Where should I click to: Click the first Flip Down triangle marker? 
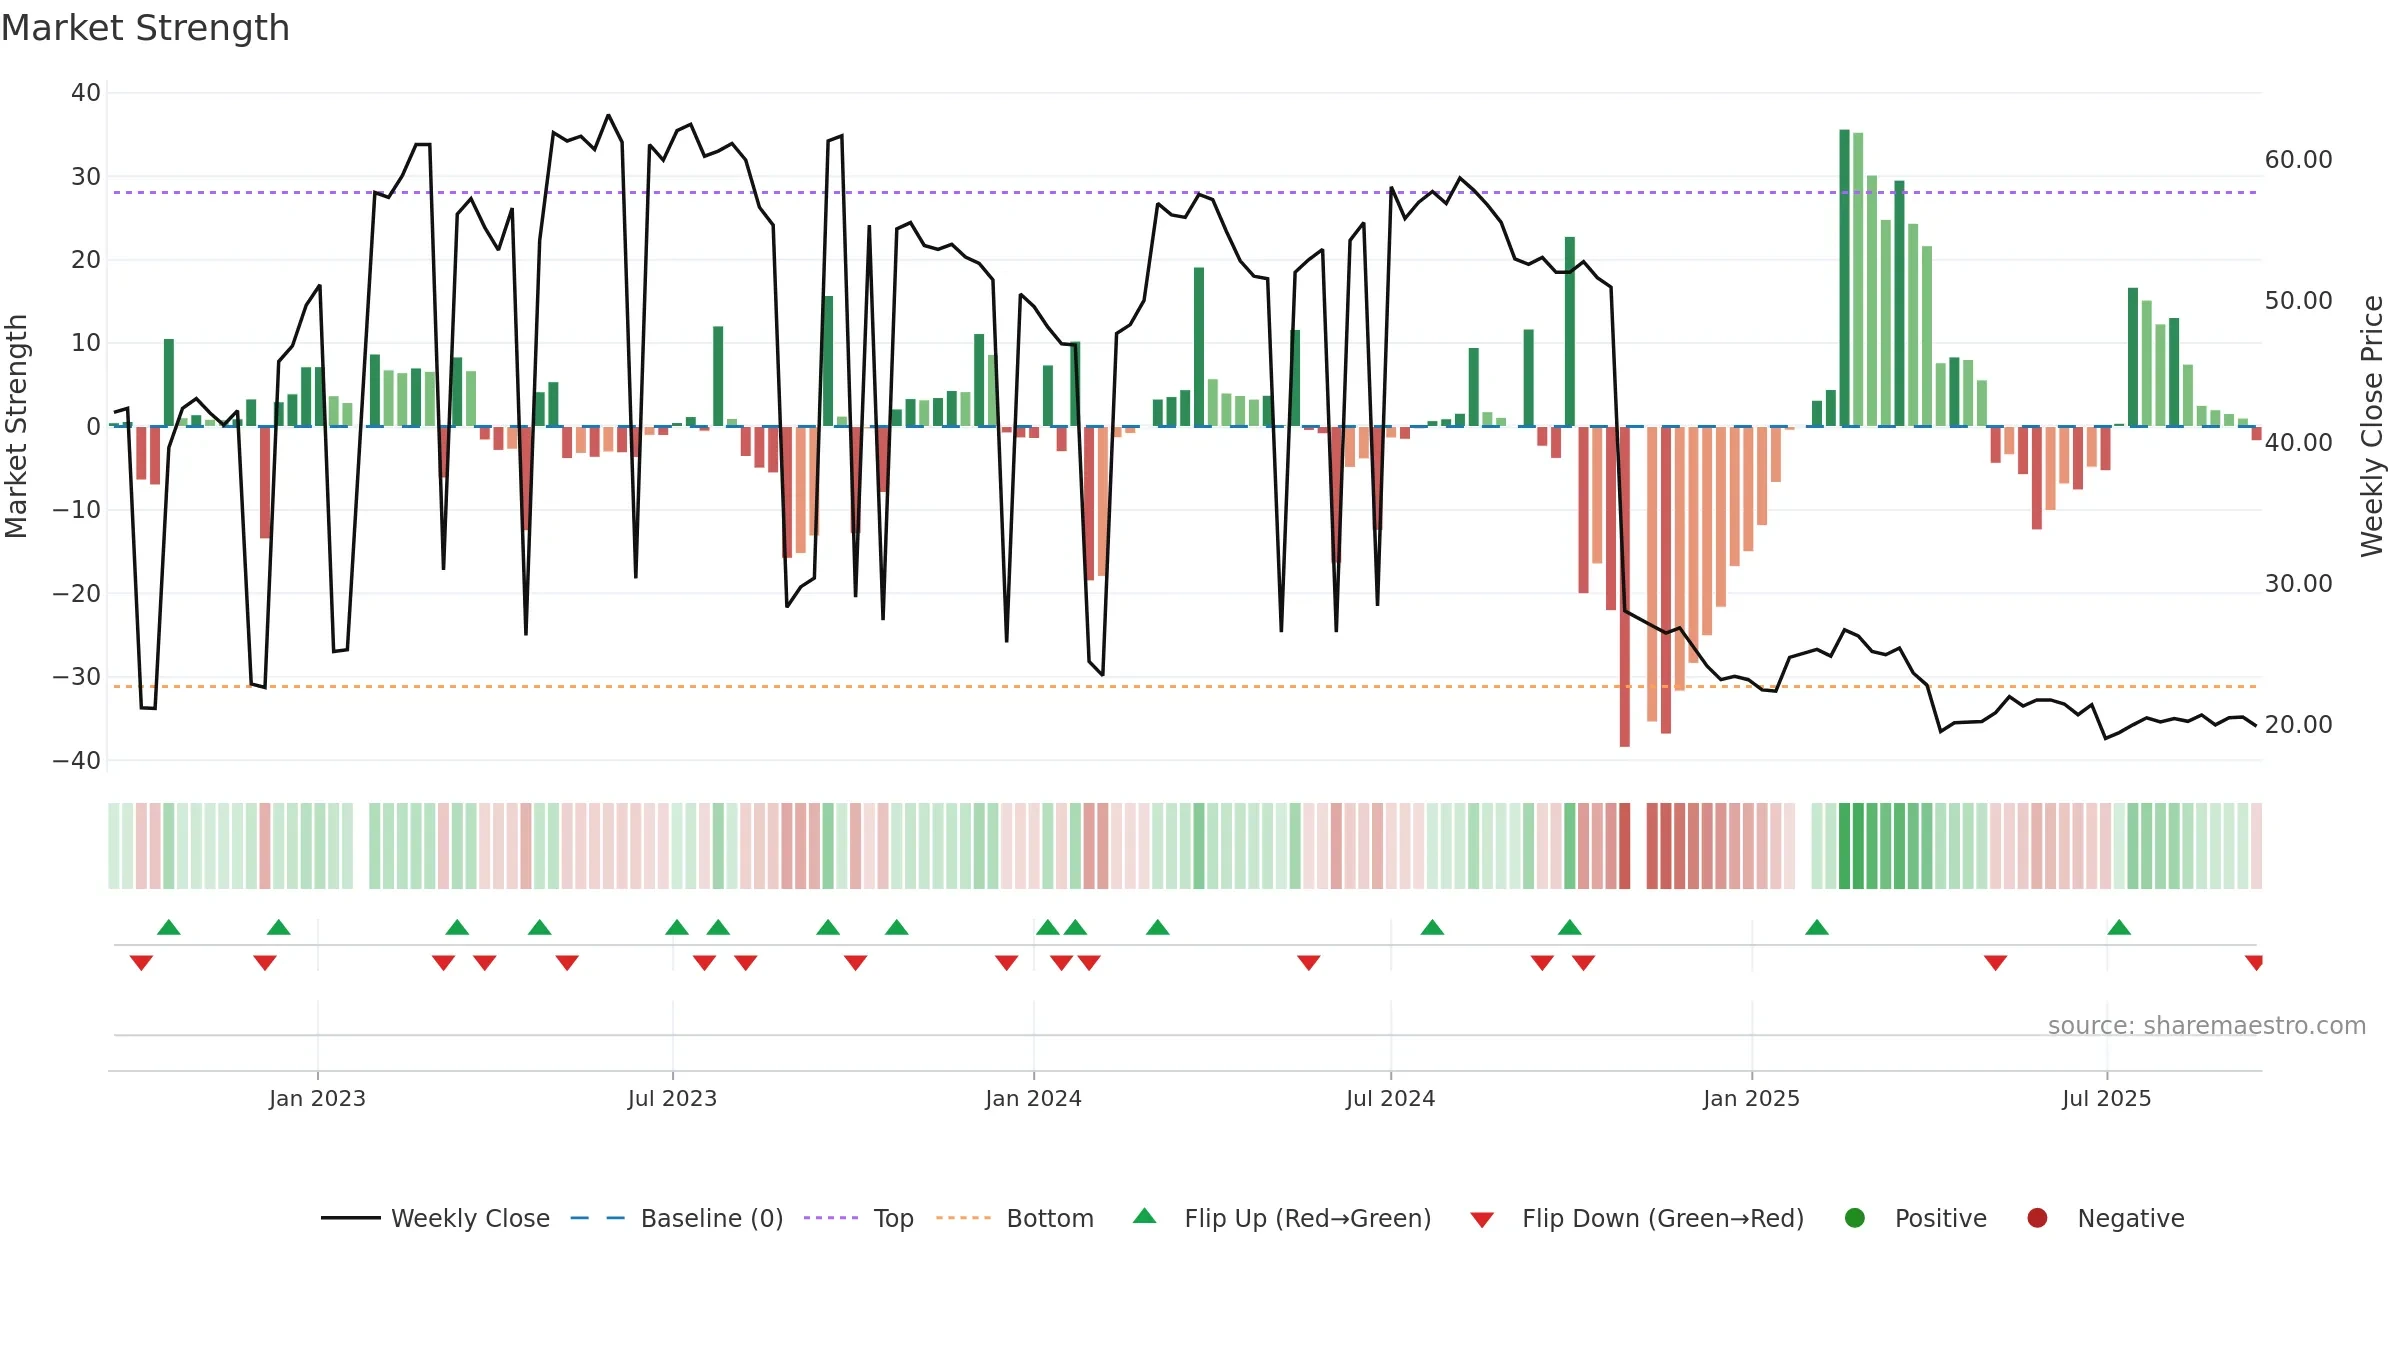point(141,962)
